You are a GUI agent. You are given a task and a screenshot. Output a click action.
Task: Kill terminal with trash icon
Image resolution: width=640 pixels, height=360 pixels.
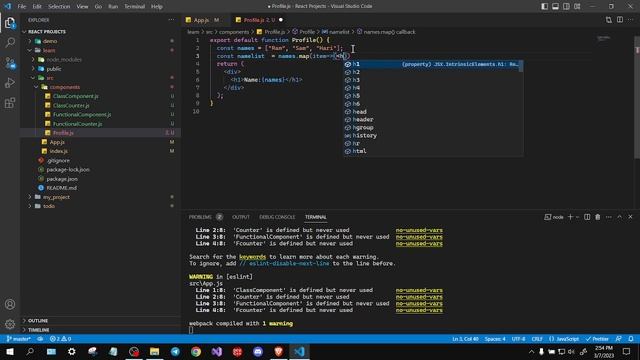pos(598,217)
